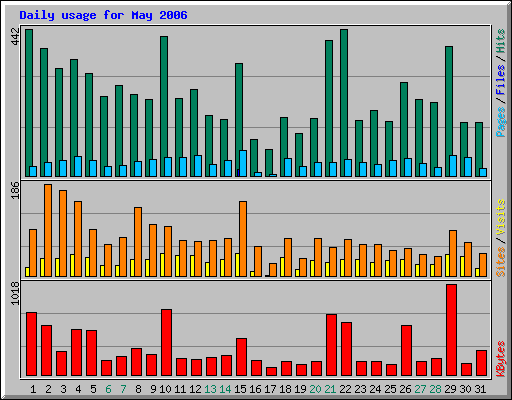Click the Visits legend label
512x400 pixels.
(x=500, y=217)
